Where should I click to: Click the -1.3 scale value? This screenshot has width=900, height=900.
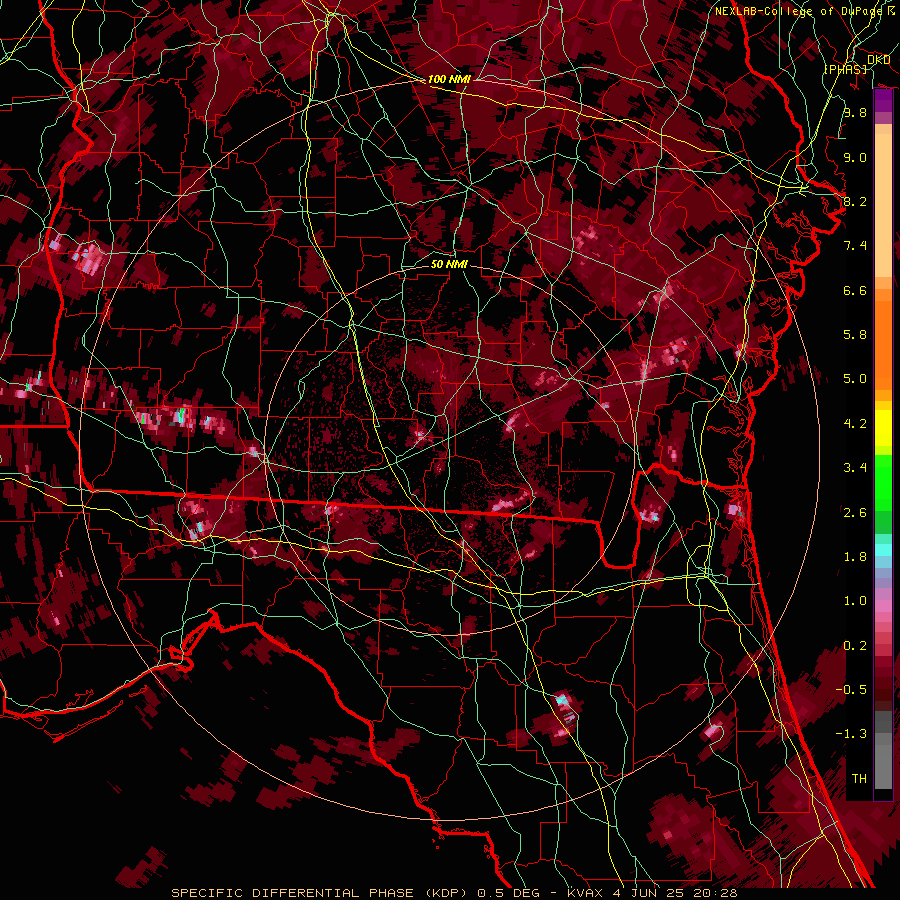point(851,734)
